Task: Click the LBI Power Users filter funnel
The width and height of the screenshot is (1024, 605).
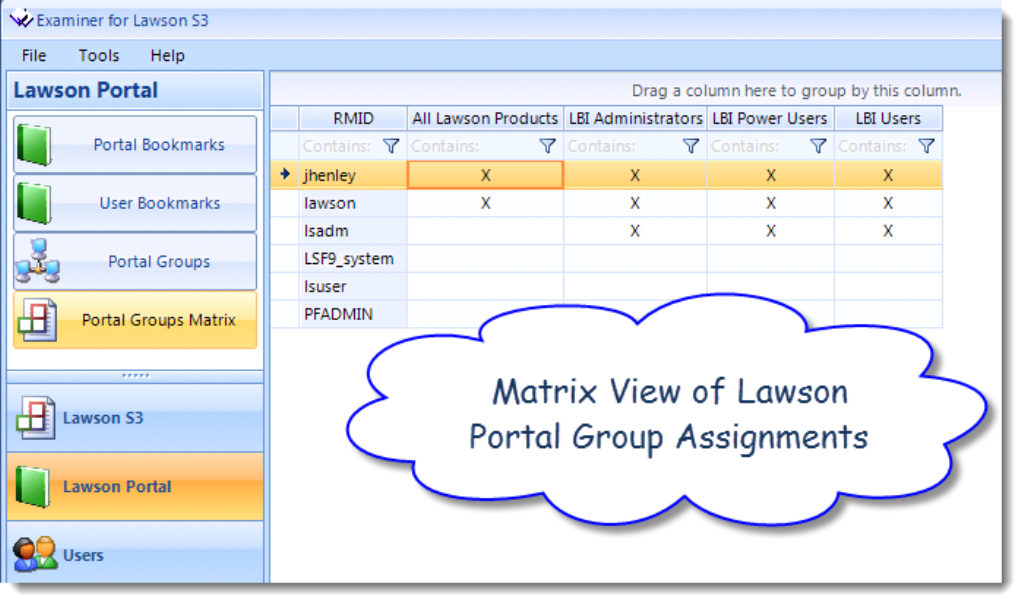Action: [x=818, y=146]
